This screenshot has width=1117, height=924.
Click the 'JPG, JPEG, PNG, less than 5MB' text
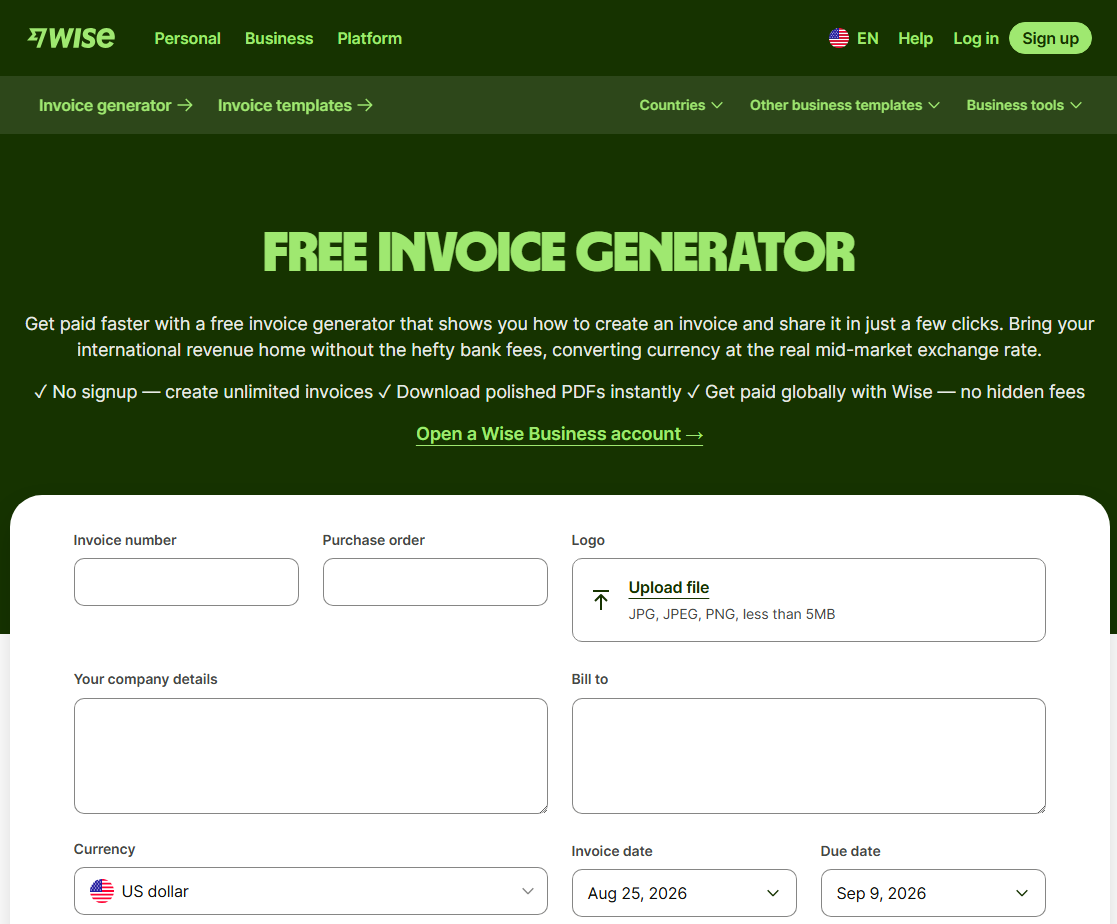coord(732,614)
